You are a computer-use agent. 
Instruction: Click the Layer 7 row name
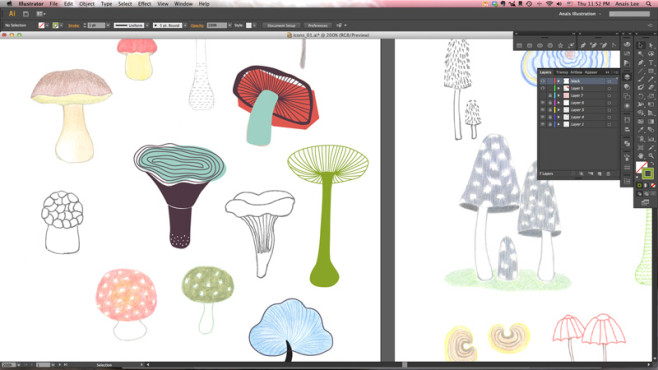577,96
